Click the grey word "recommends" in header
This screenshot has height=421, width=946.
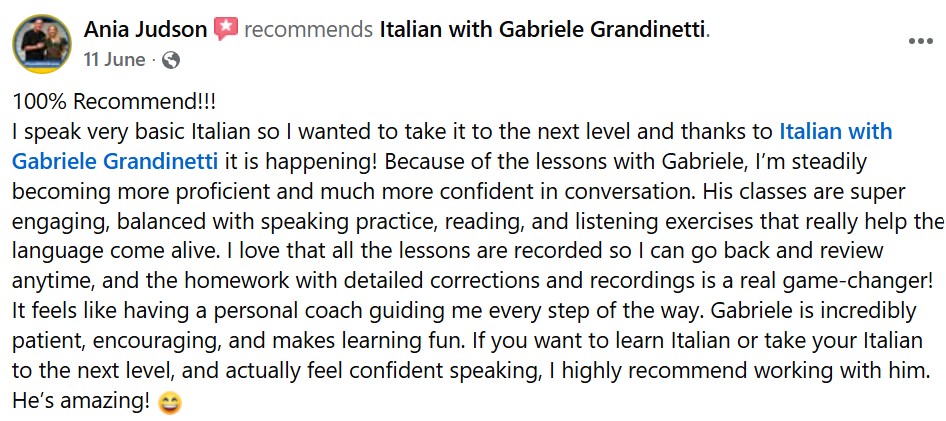click(x=308, y=30)
